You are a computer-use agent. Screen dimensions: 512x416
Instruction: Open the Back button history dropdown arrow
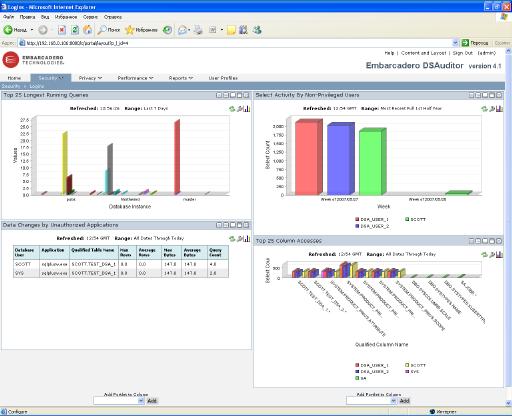(x=32, y=30)
